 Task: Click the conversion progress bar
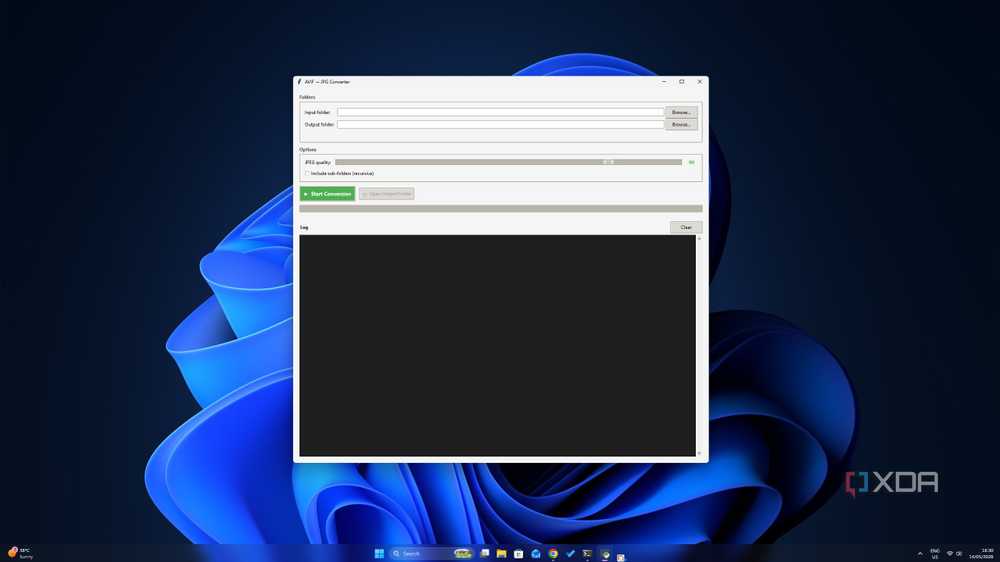[x=501, y=209]
